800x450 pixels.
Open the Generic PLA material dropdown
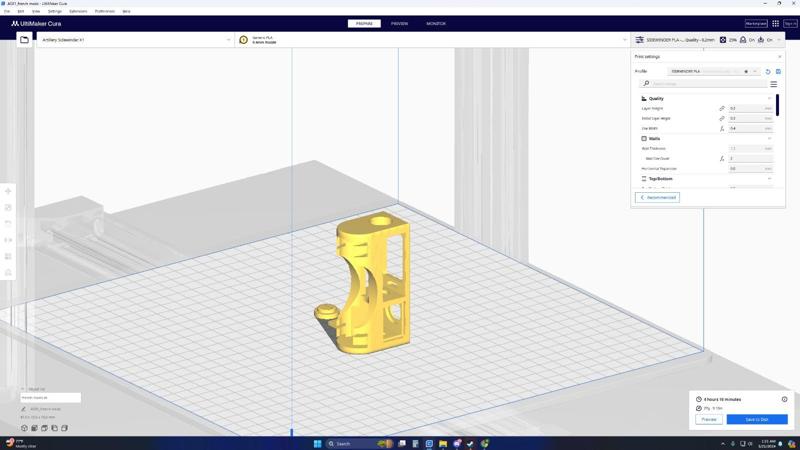[433, 40]
